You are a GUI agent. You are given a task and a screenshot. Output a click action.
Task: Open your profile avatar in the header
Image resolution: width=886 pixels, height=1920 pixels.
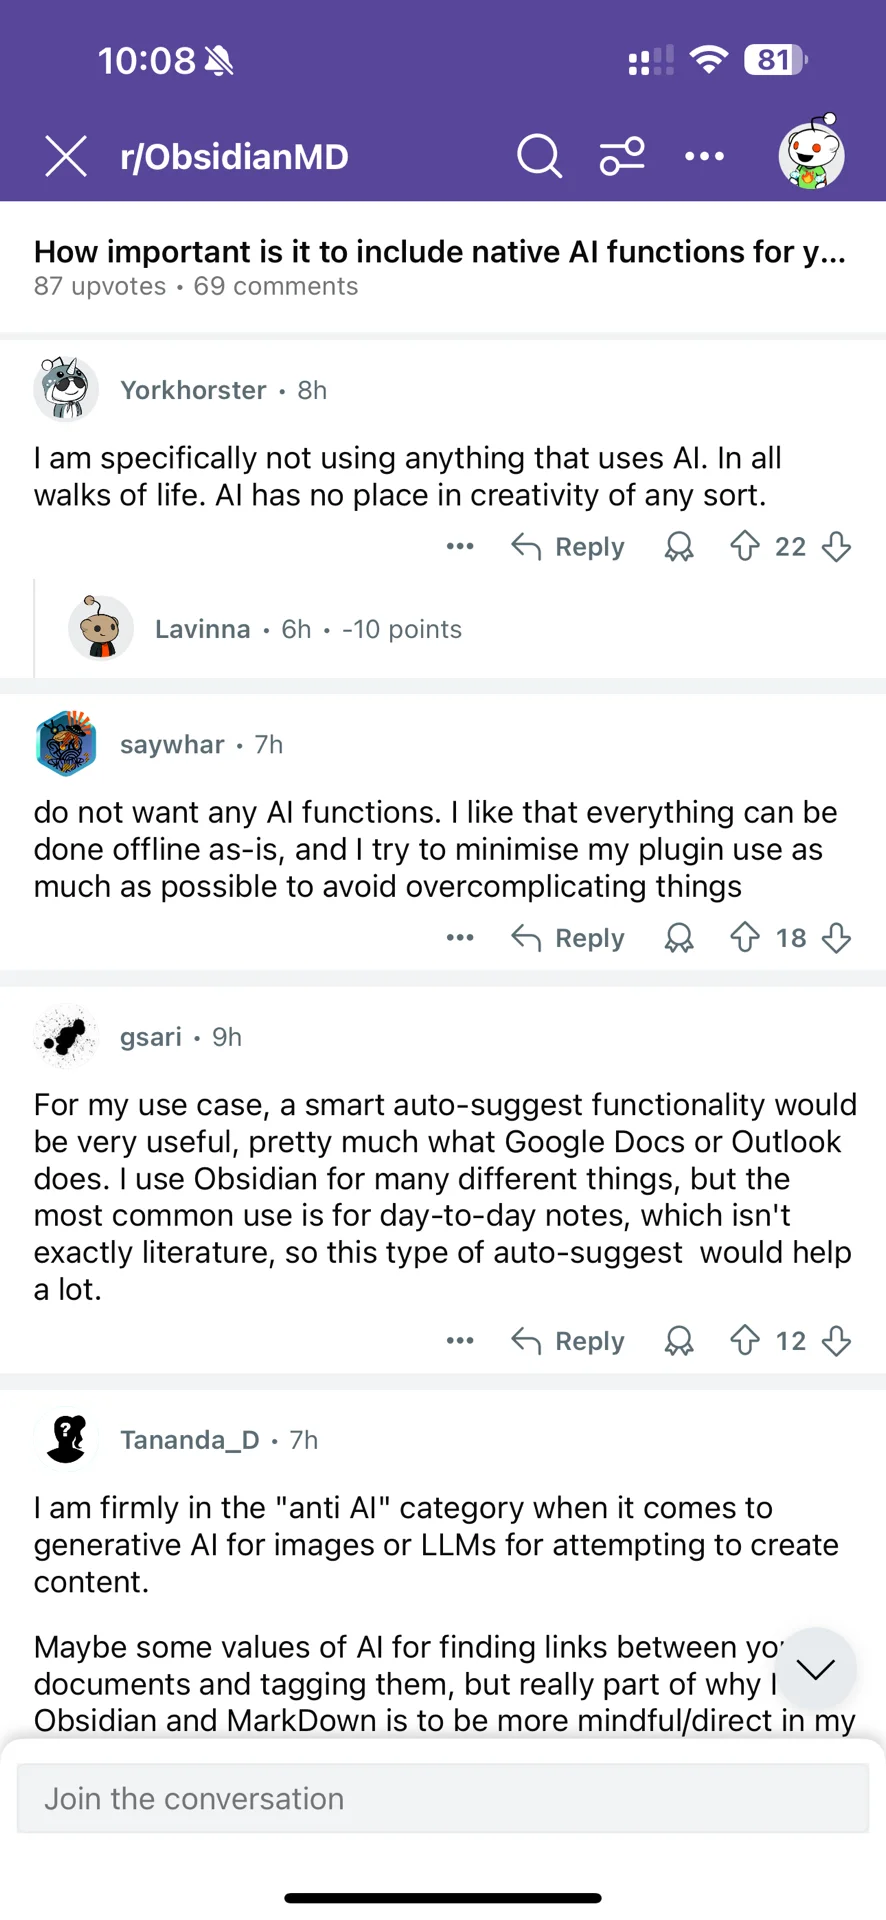[811, 154]
